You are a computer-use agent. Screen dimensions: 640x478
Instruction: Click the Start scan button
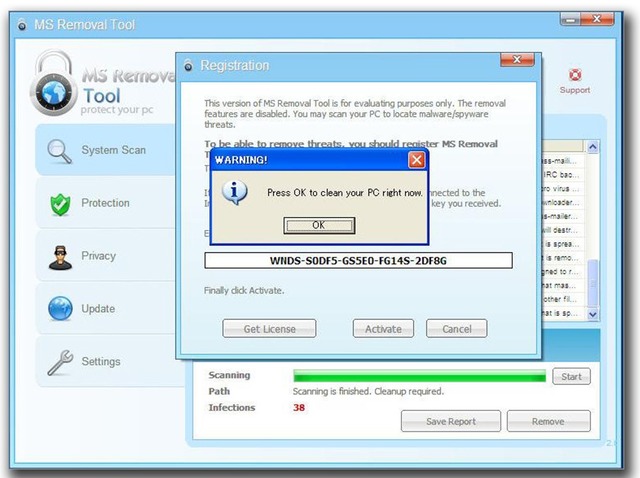pos(571,376)
